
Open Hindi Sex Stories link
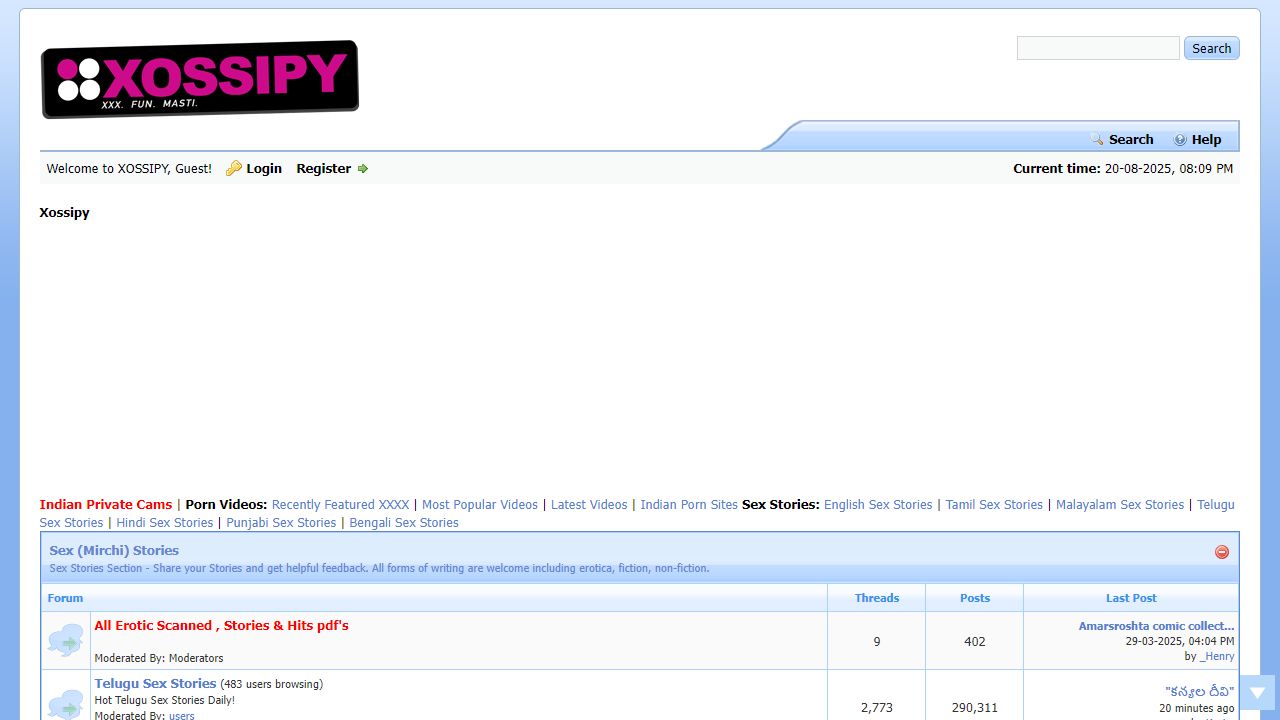tap(165, 523)
